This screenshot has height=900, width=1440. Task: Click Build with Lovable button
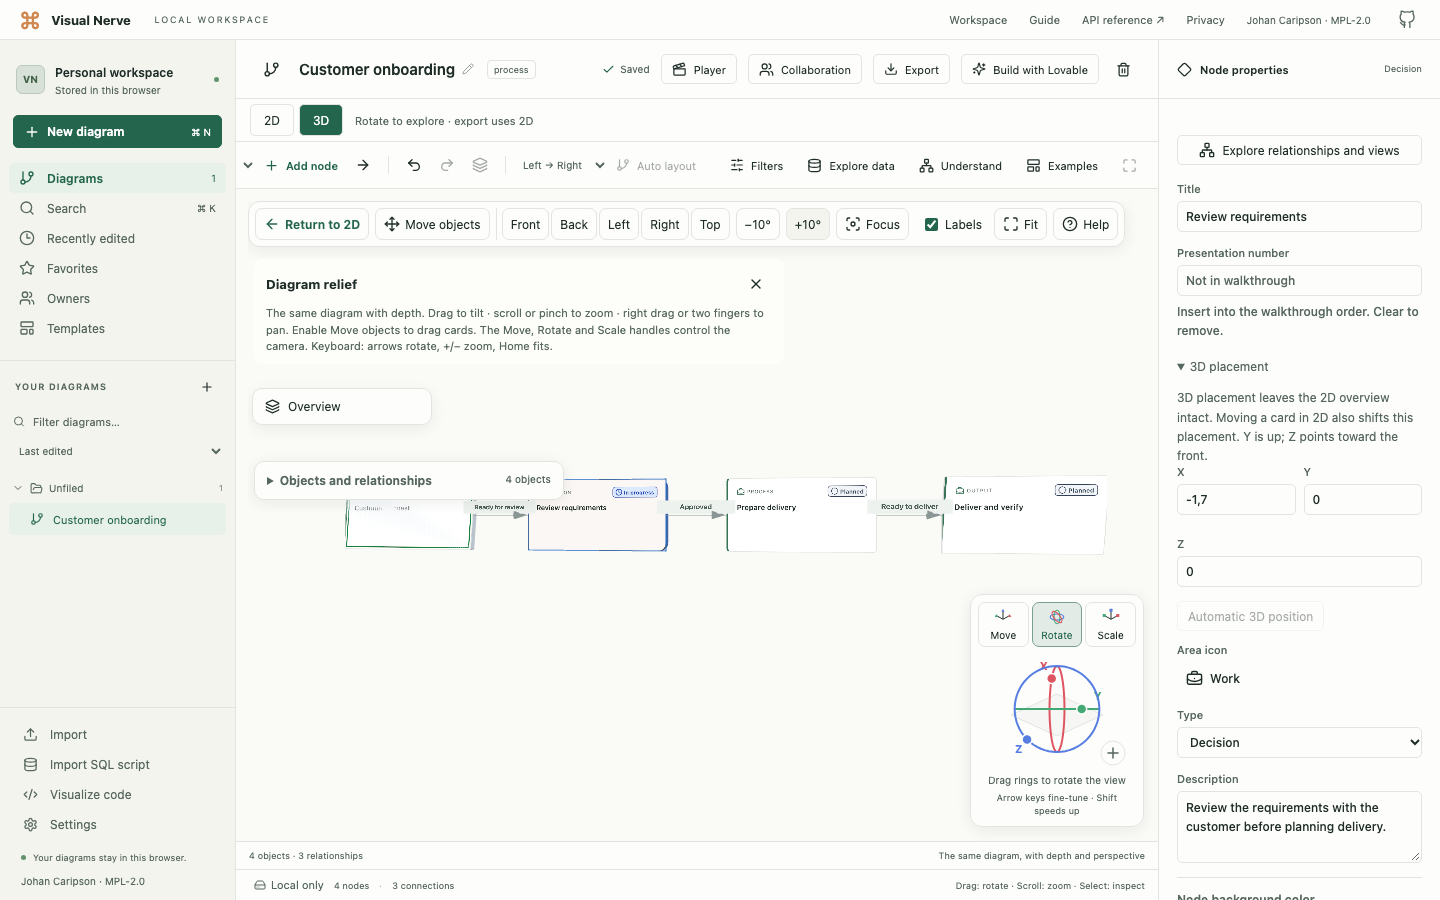pos(1030,70)
